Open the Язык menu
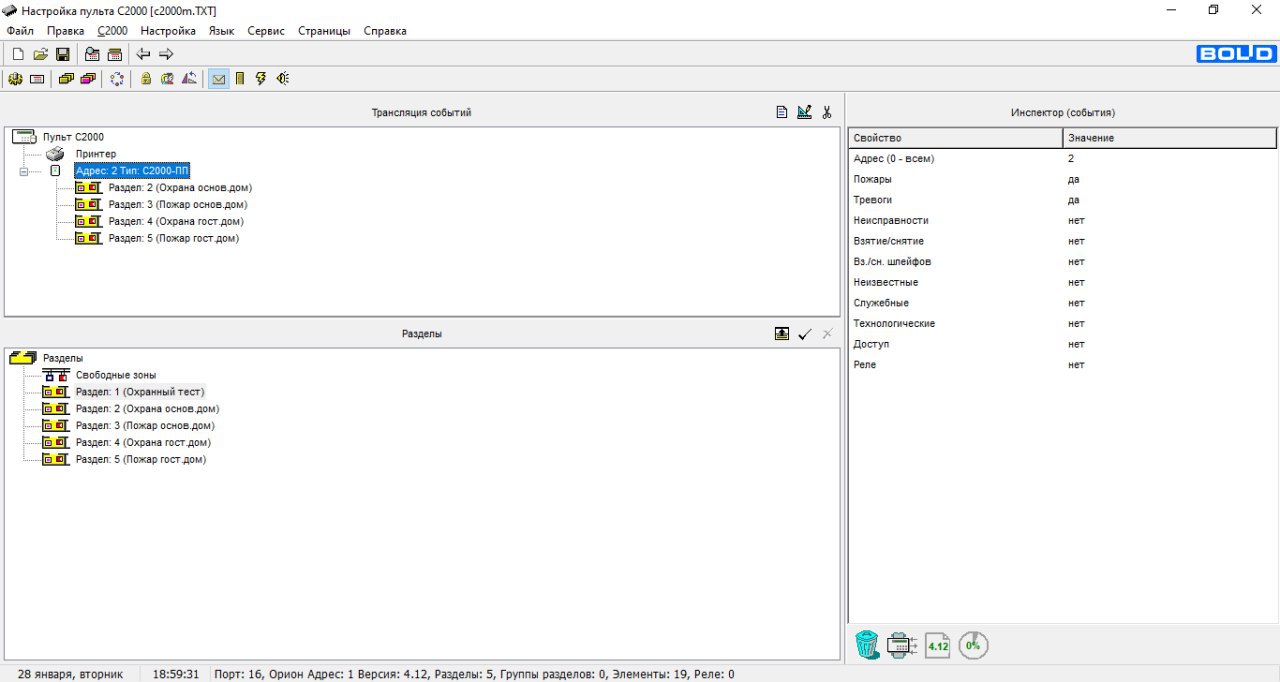This screenshot has height=682, width=1280. pos(222,31)
